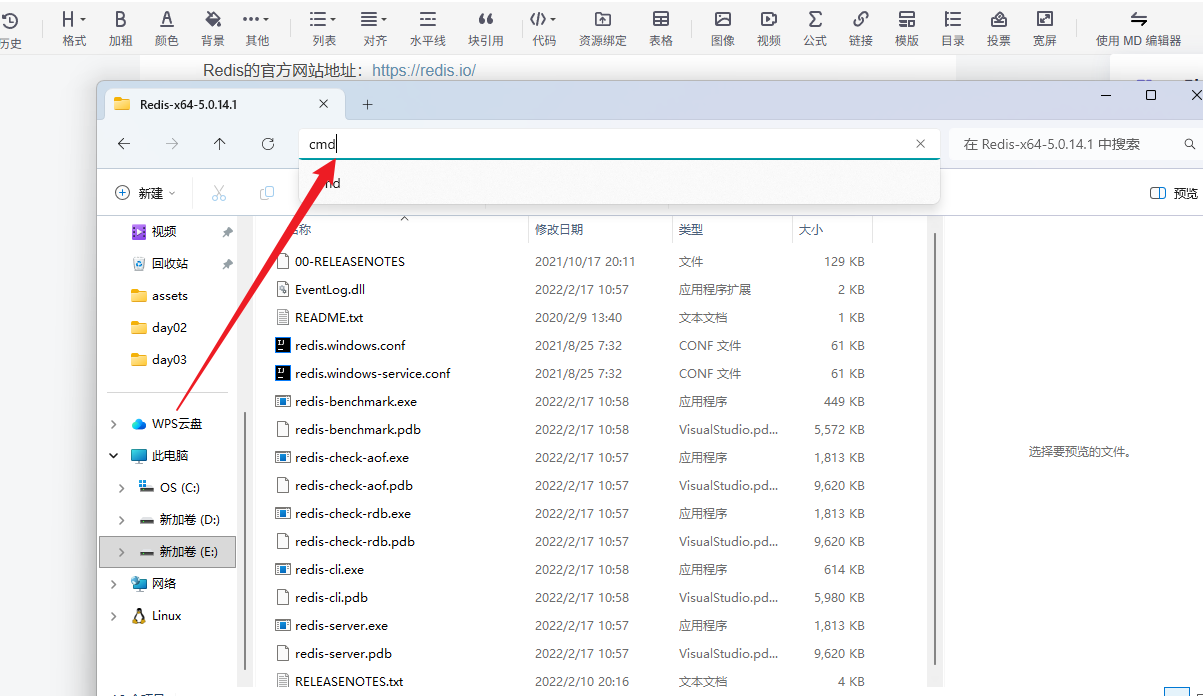The width and height of the screenshot is (1203, 696).
Task: Clear the address bar text
Action: tap(921, 144)
